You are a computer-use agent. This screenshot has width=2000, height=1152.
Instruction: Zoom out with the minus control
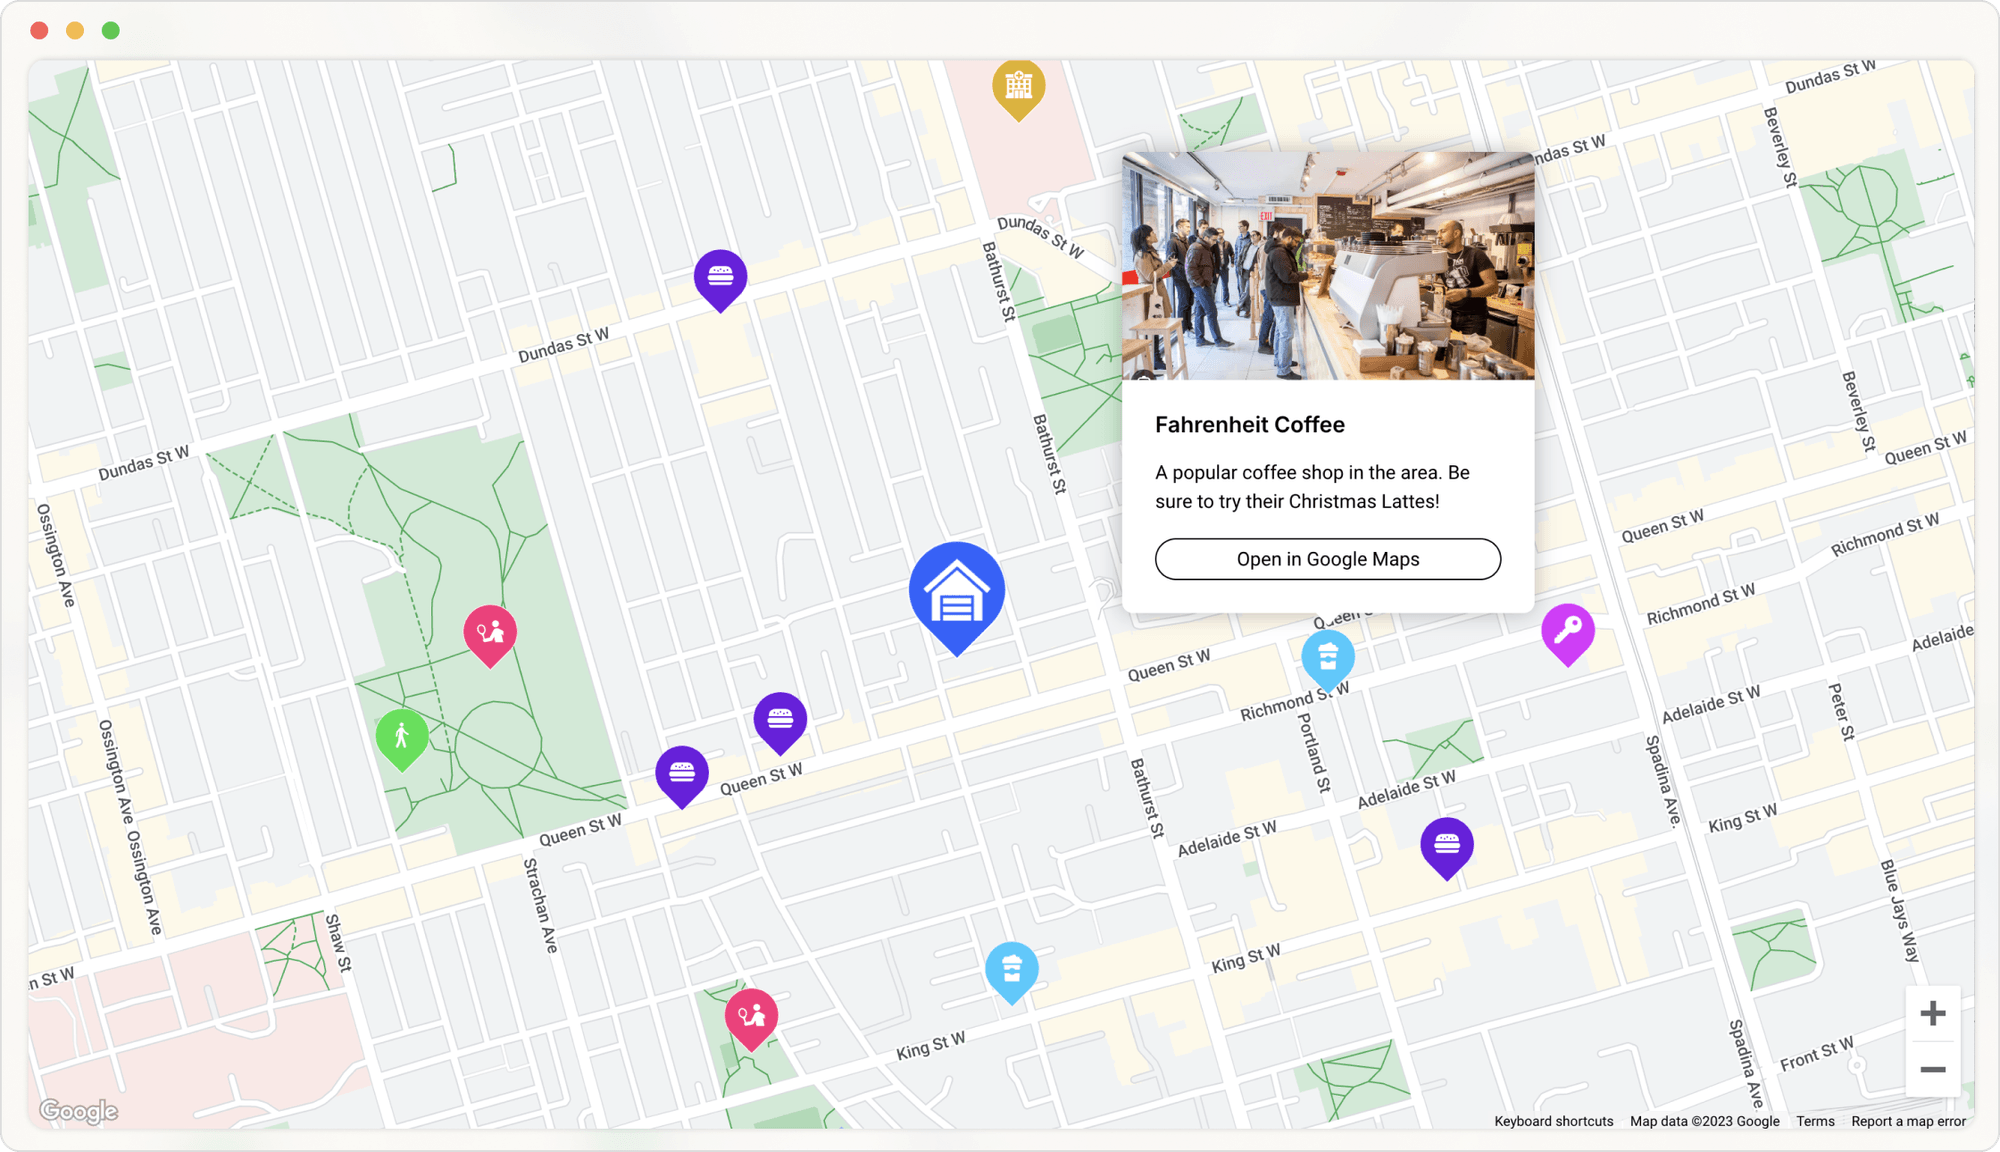pyautogui.click(x=1933, y=1068)
